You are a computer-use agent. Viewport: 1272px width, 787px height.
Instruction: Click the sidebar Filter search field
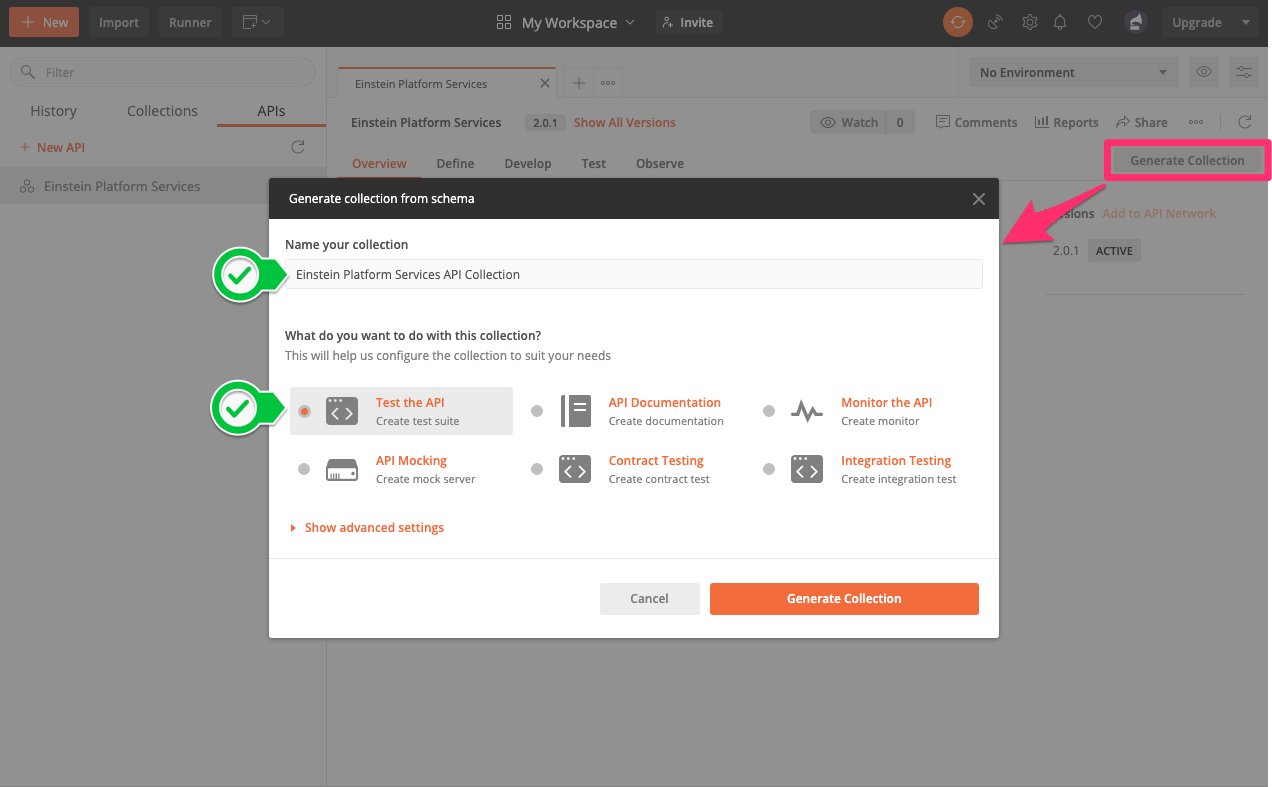click(162, 72)
